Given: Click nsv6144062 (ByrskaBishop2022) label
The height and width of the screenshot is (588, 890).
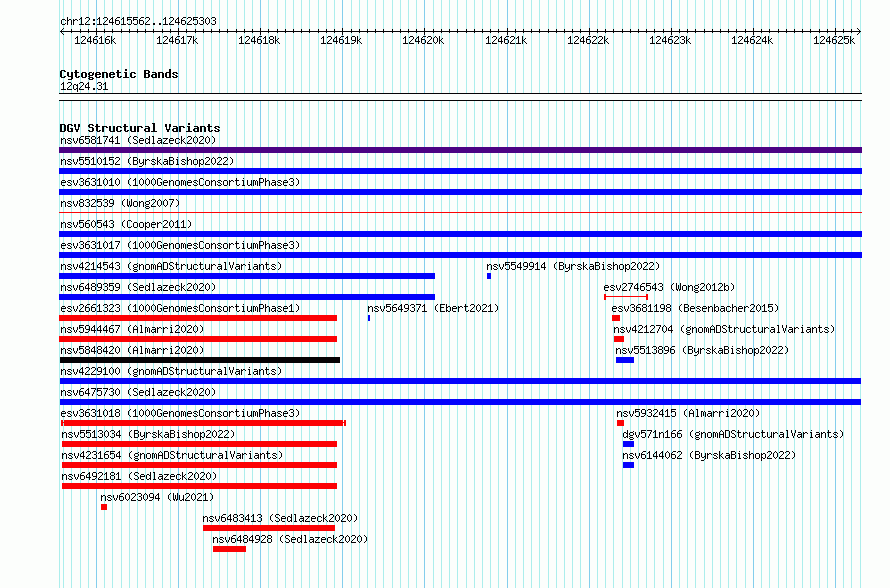Looking at the screenshot, I should pyautogui.click(x=709, y=455).
